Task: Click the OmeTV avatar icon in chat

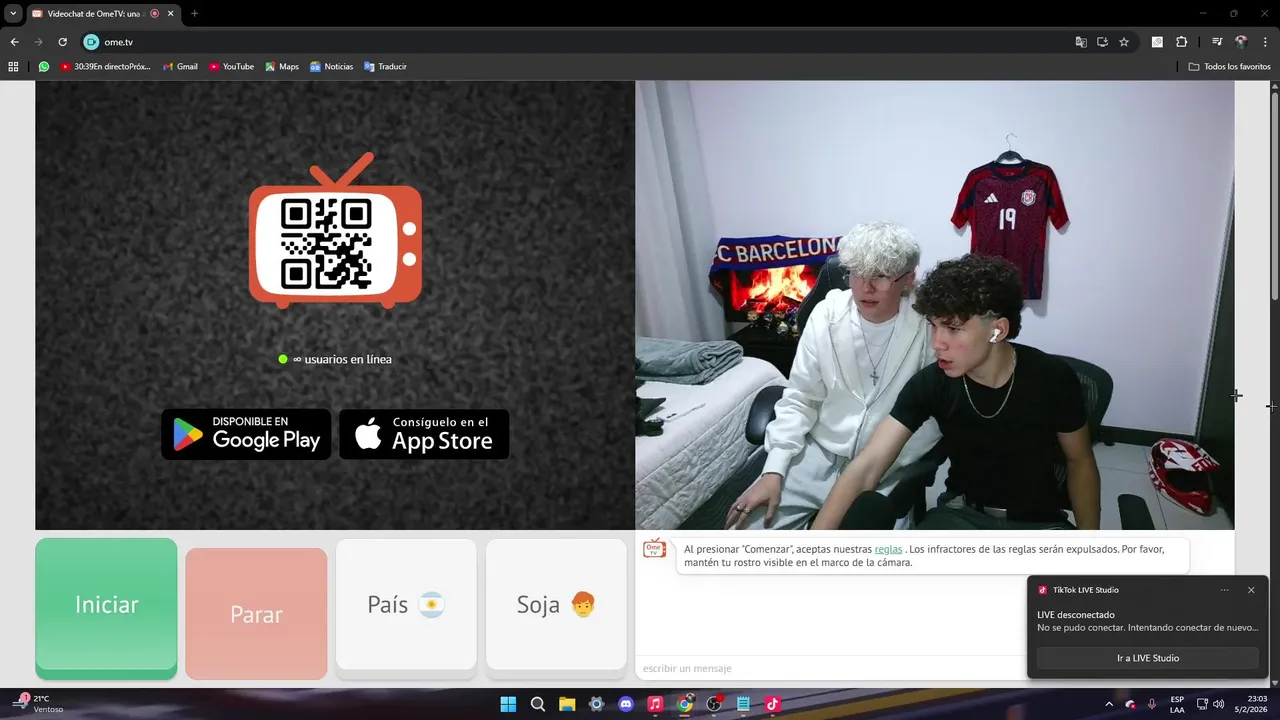Action: pos(654,548)
